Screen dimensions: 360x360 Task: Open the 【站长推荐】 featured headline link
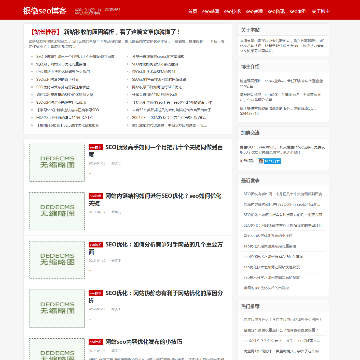point(105,32)
